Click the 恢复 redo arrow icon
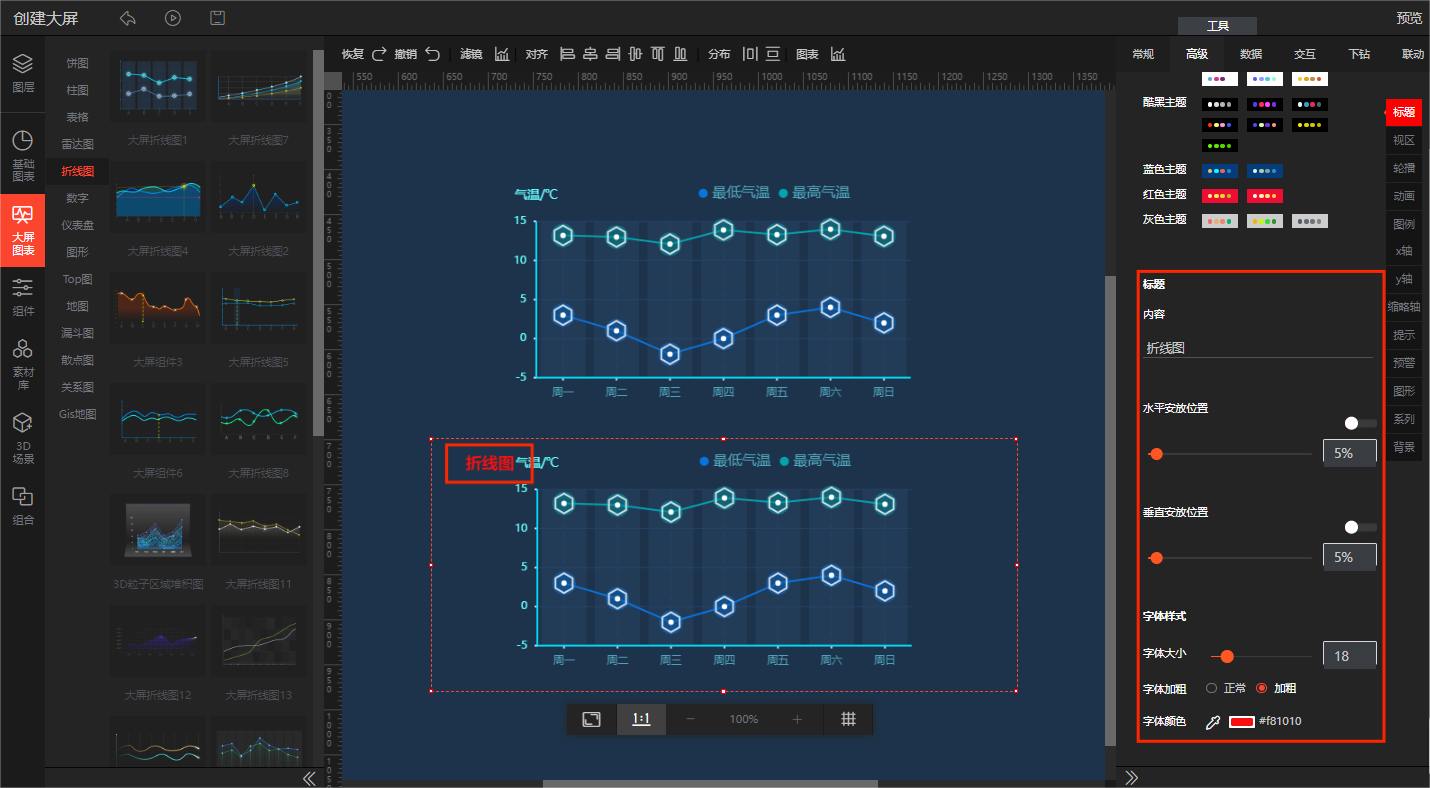 (x=379, y=54)
